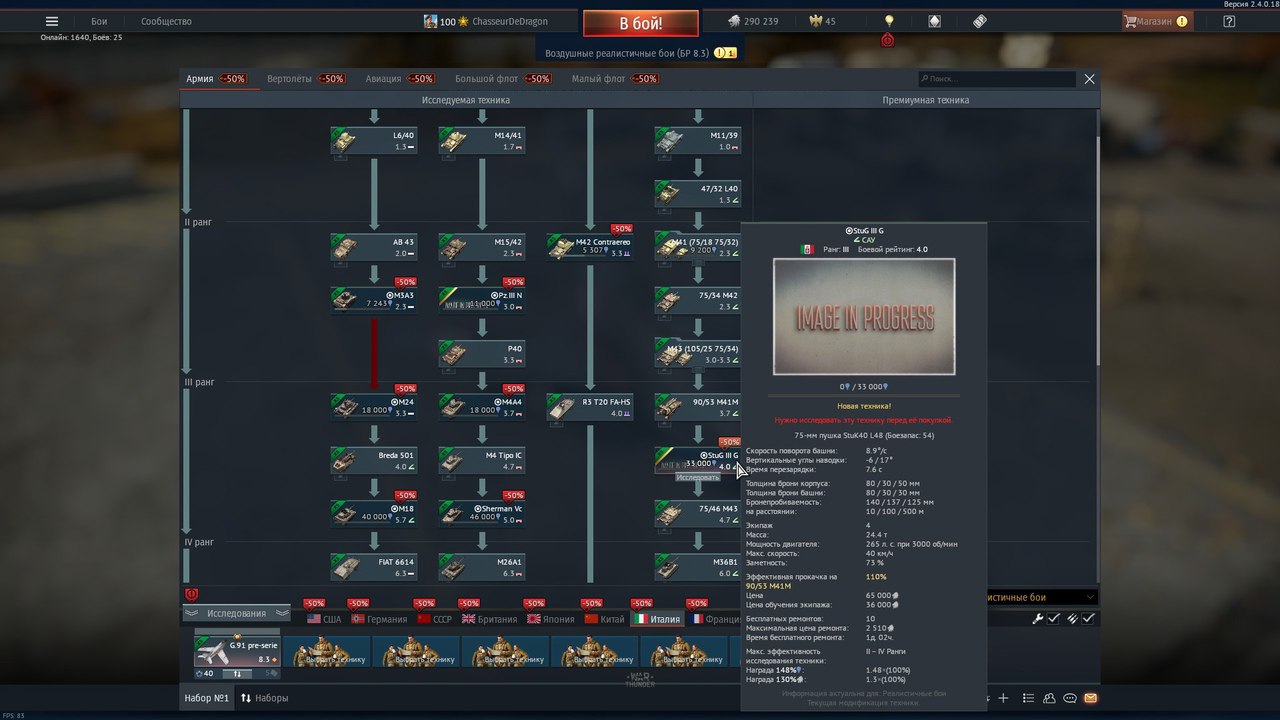Viewport: 1280px width, 720px height.
Task: Select the Италия nation tab
Action: click(x=658, y=619)
